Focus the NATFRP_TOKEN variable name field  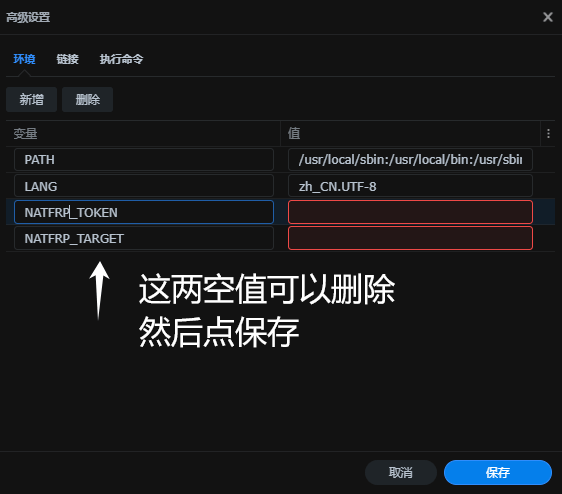pos(144,212)
